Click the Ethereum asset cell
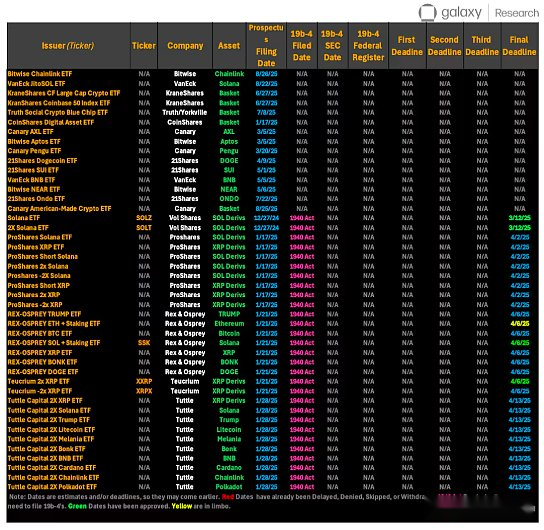 click(x=229, y=324)
